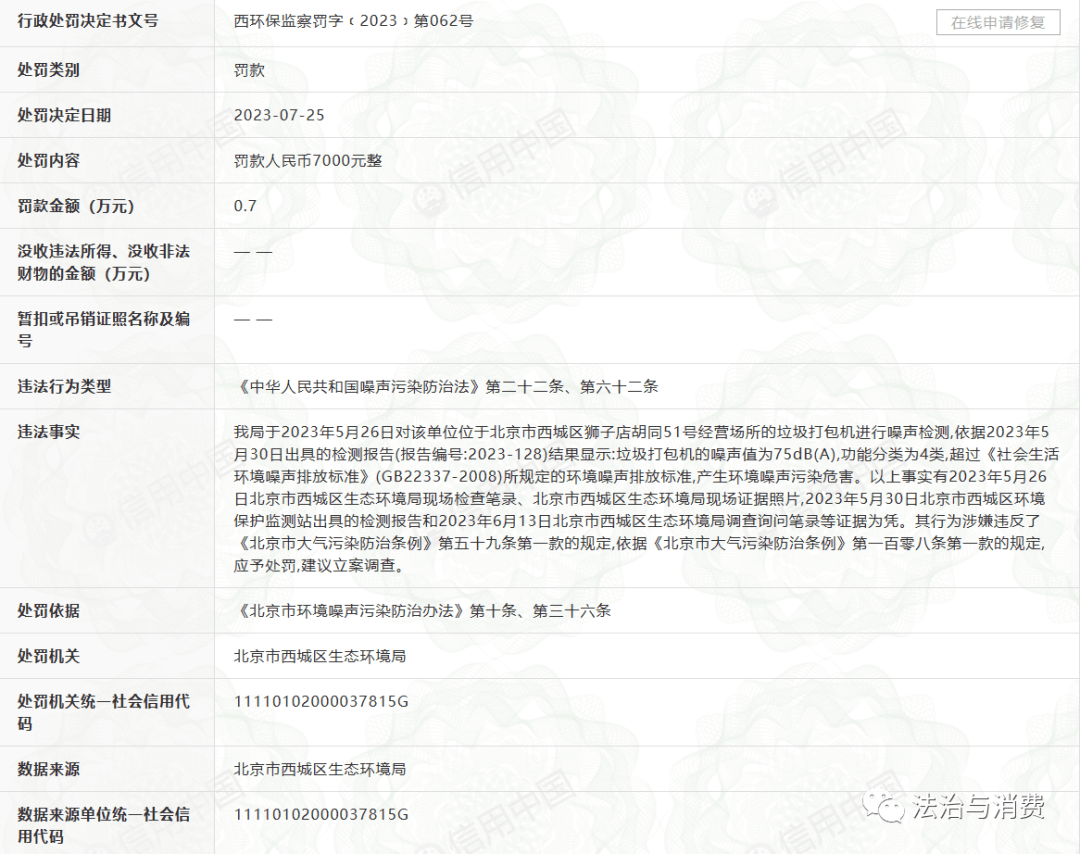Click the 数据来源 label
1080x854 pixels.
coord(48,769)
